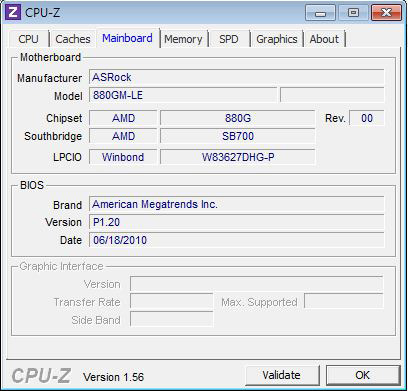The height and width of the screenshot is (391, 408).
Task: Click the Validate button
Action: point(282,375)
